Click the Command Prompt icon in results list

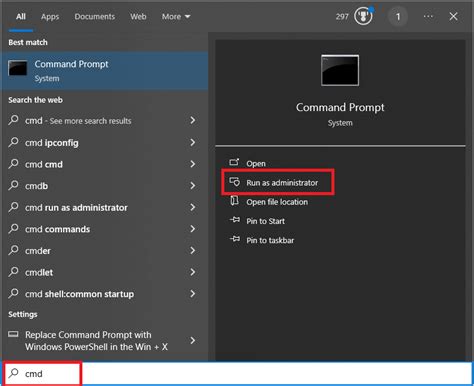[18, 68]
